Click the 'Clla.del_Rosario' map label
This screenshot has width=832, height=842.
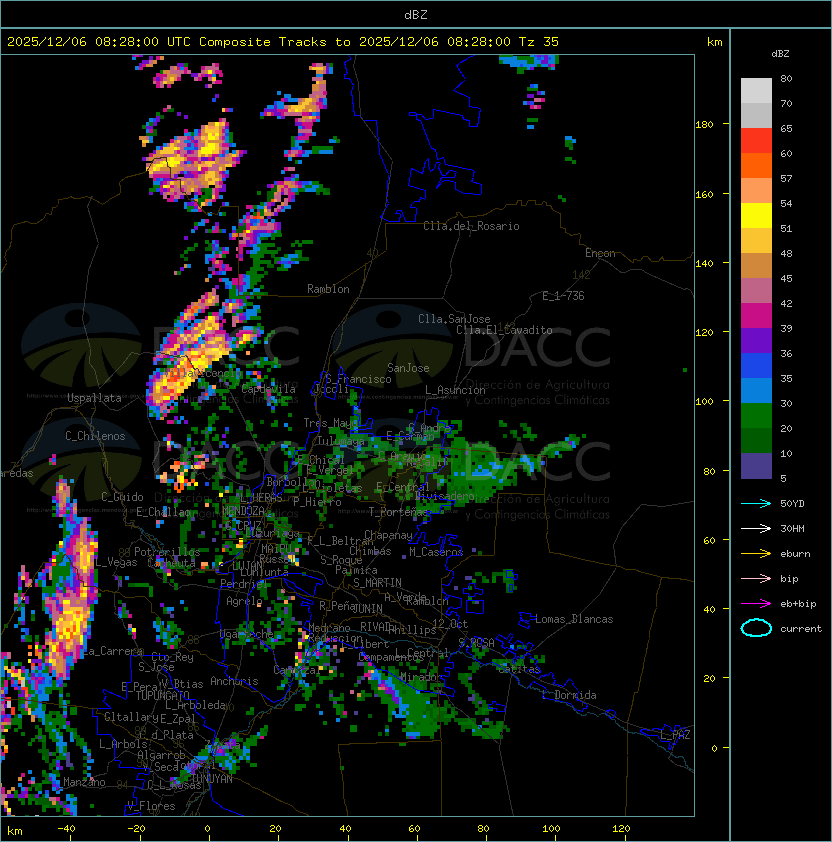click(x=471, y=226)
